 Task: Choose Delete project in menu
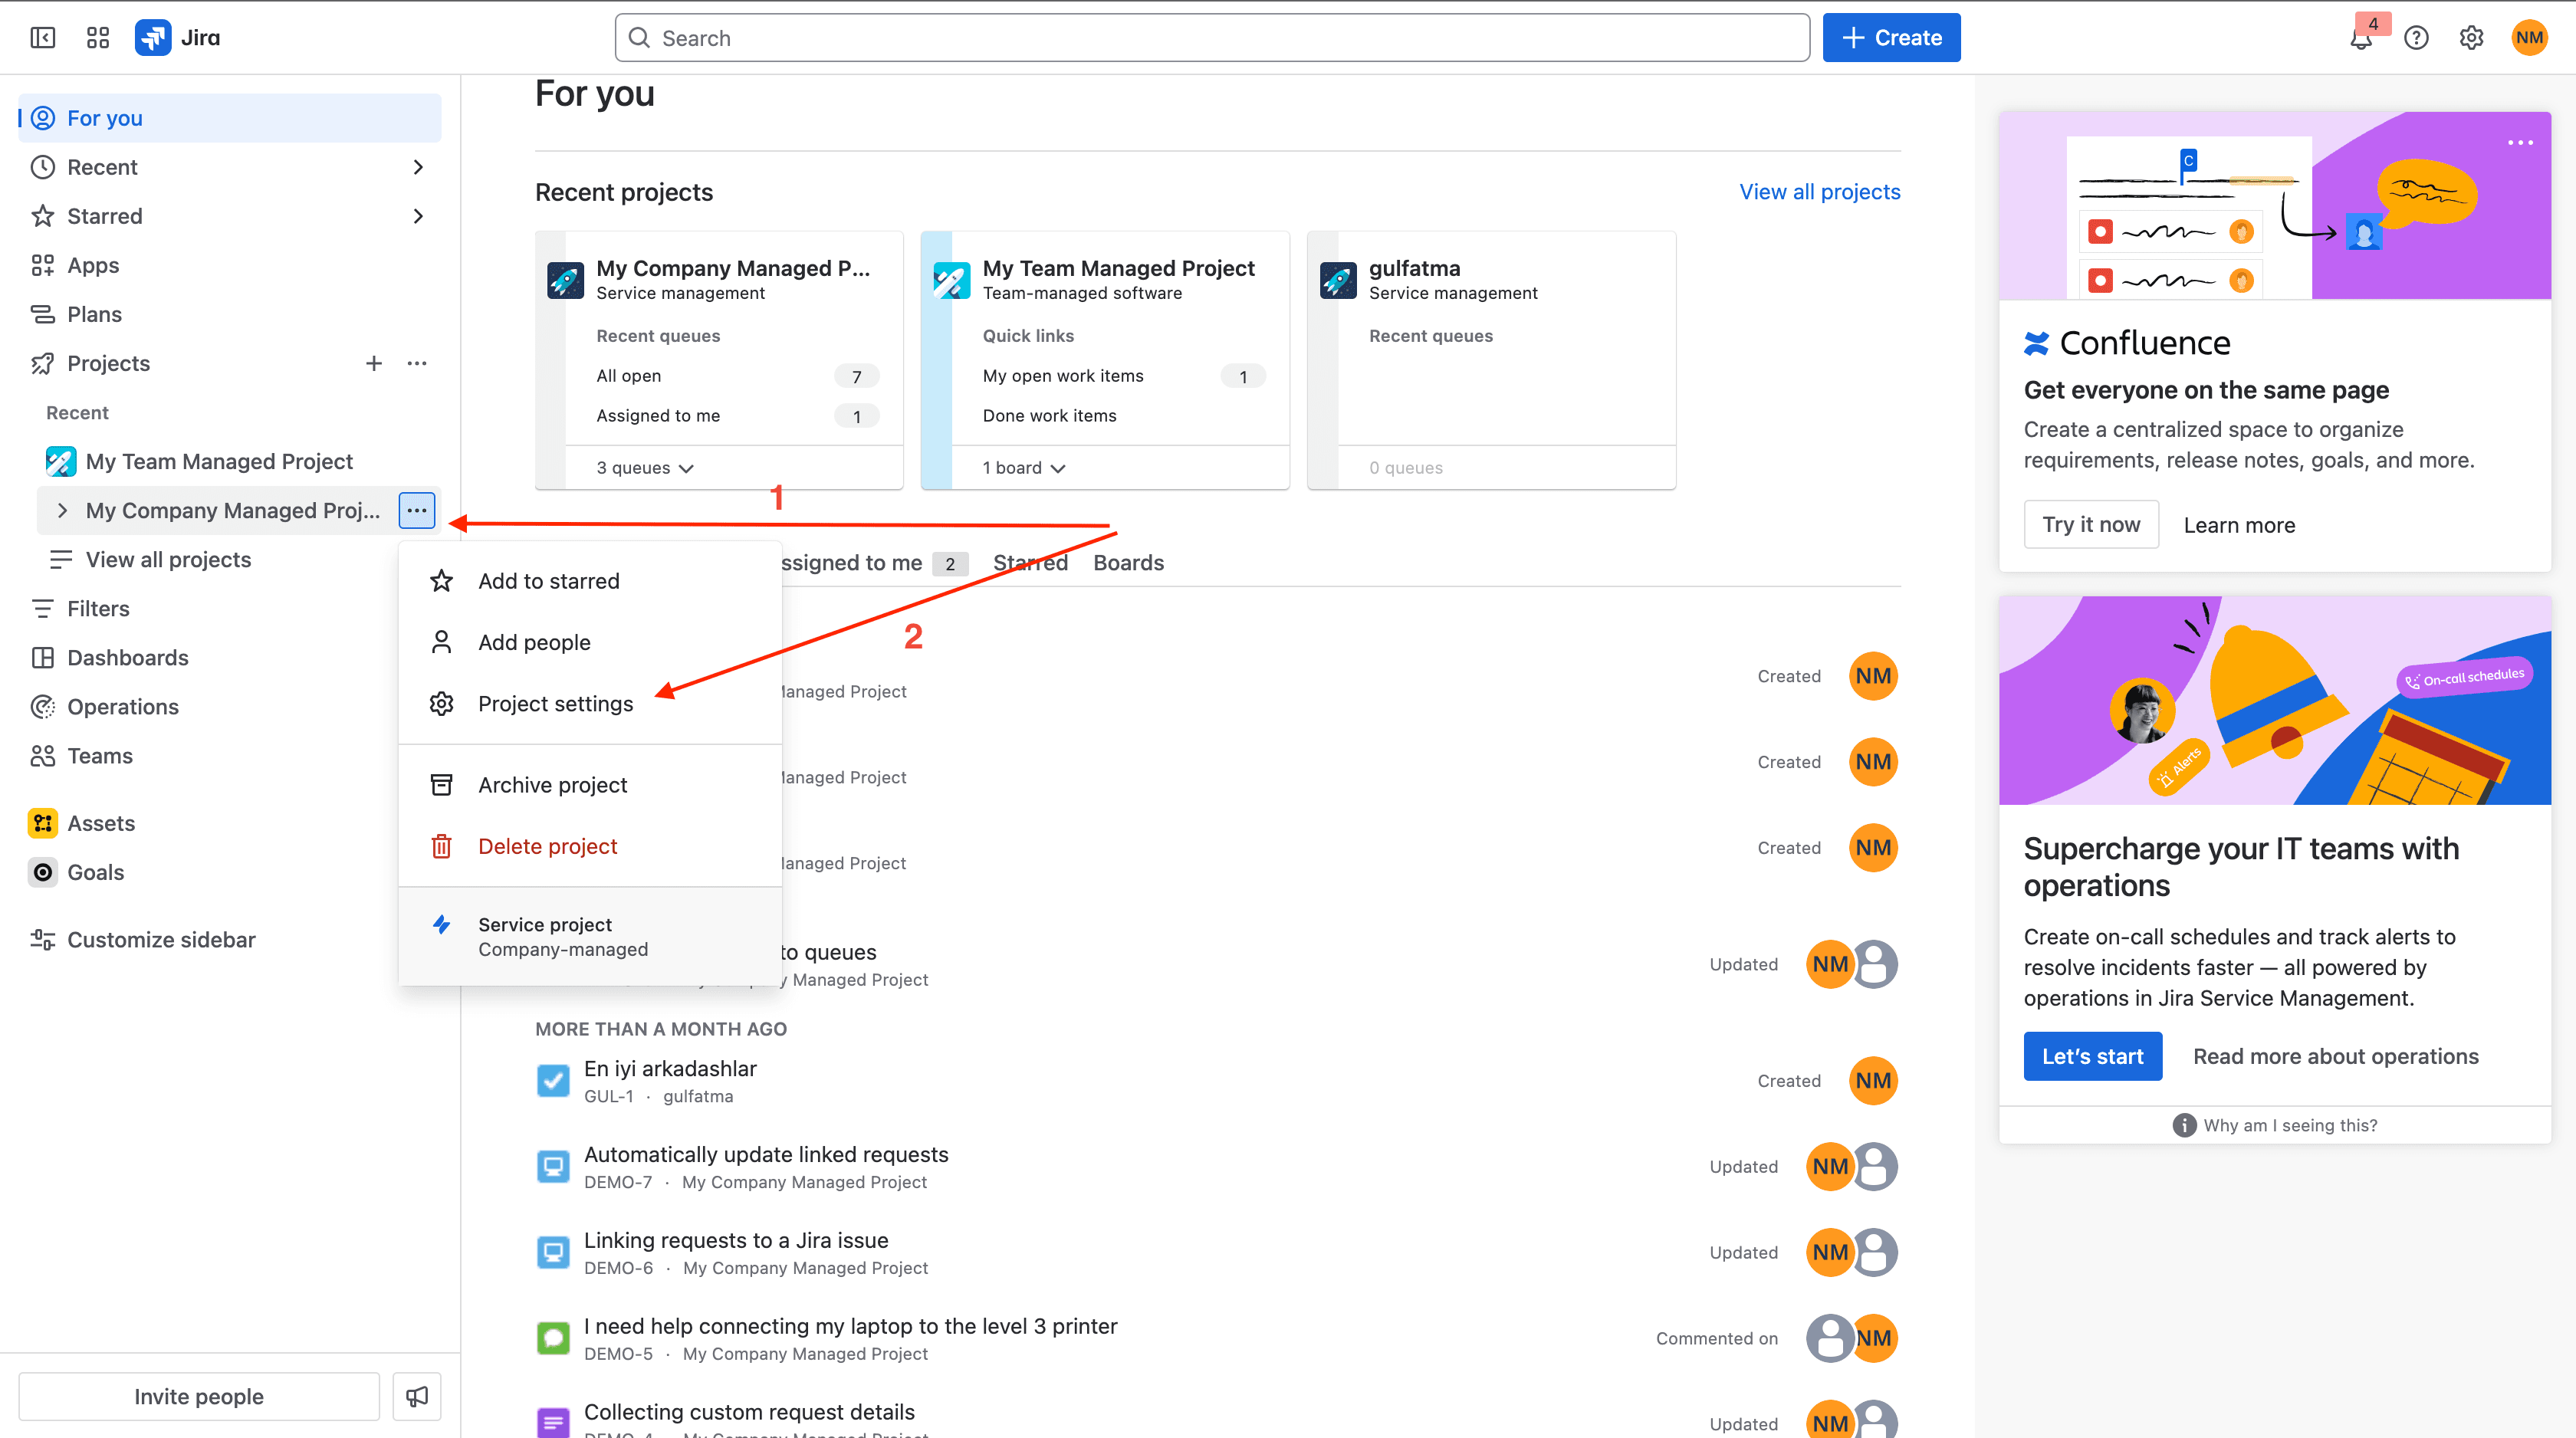(x=590, y=846)
